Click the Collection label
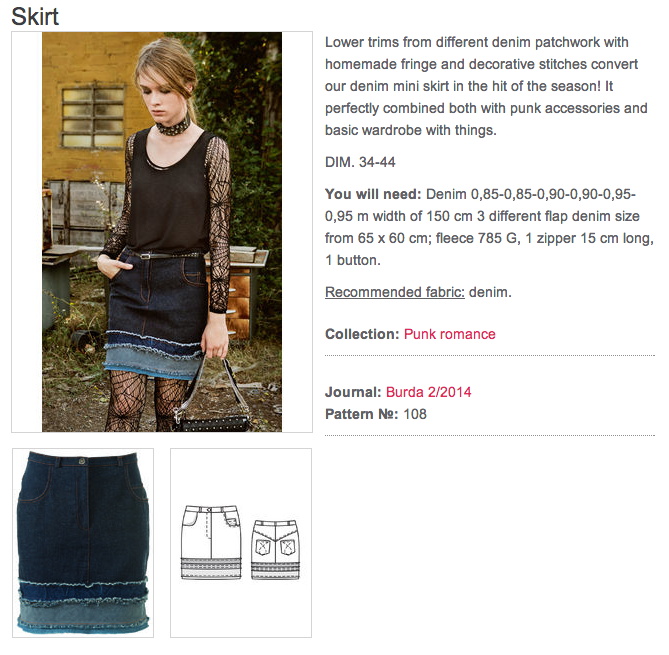The image size is (669, 655). coord(362,334)
